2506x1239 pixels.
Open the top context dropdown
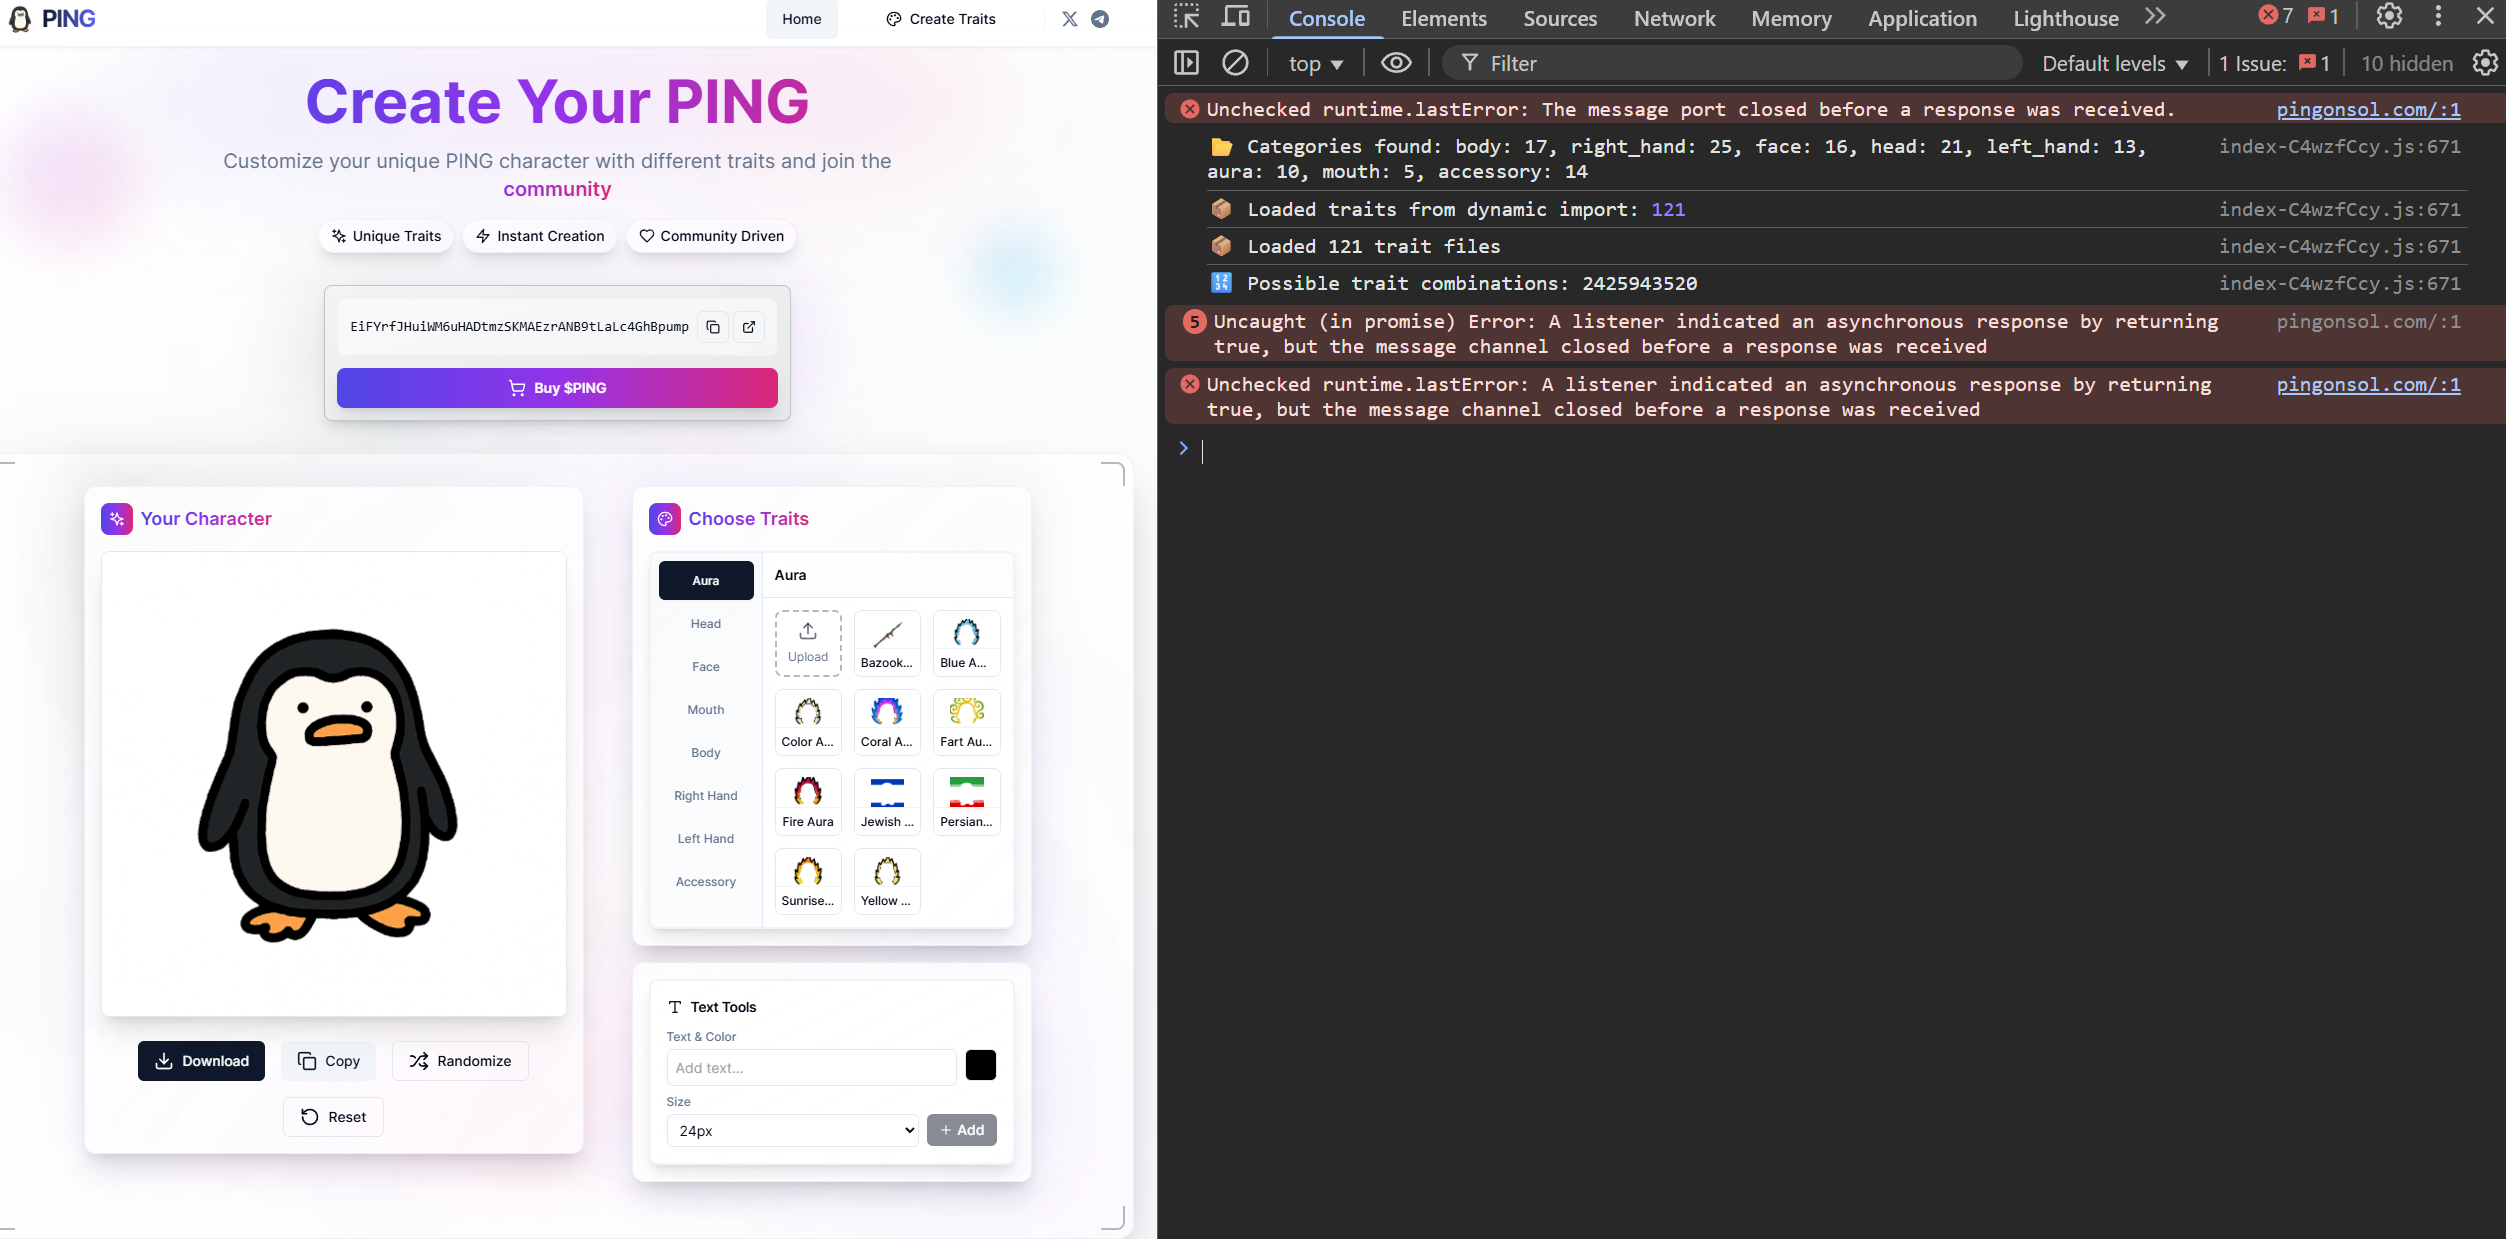1316,64
